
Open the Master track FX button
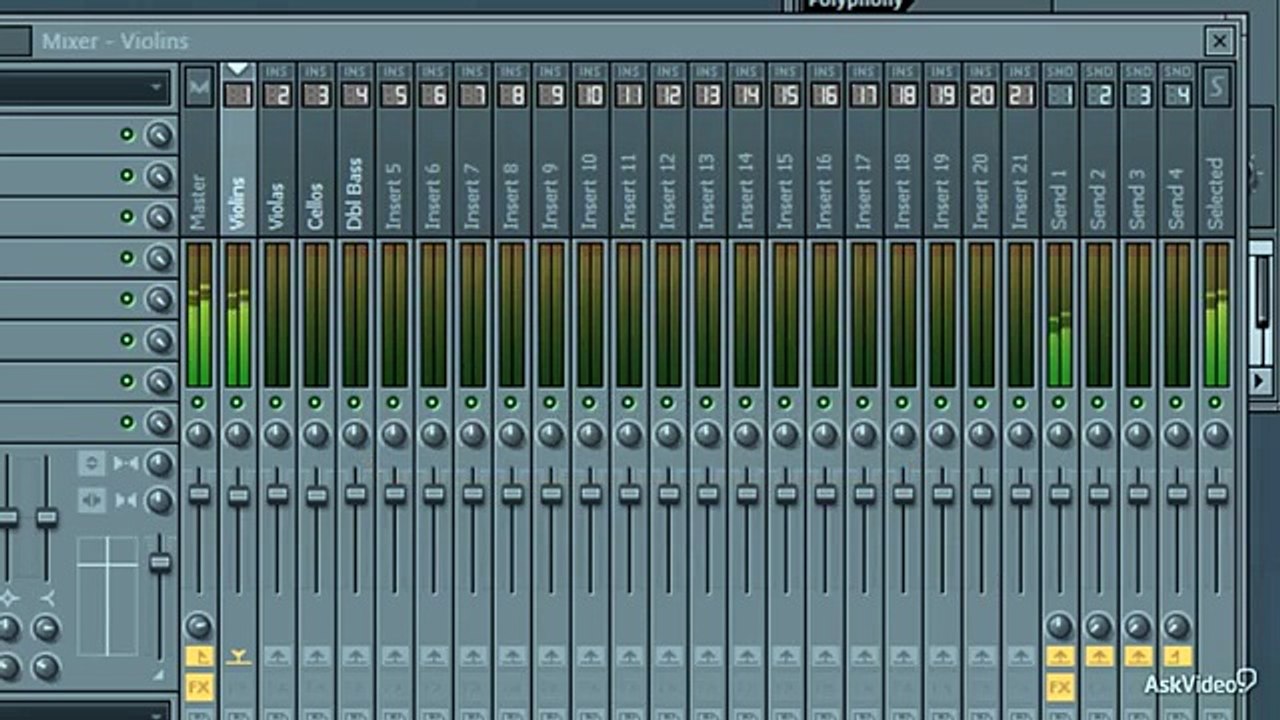pyautogui.click(x=199, y=687)
